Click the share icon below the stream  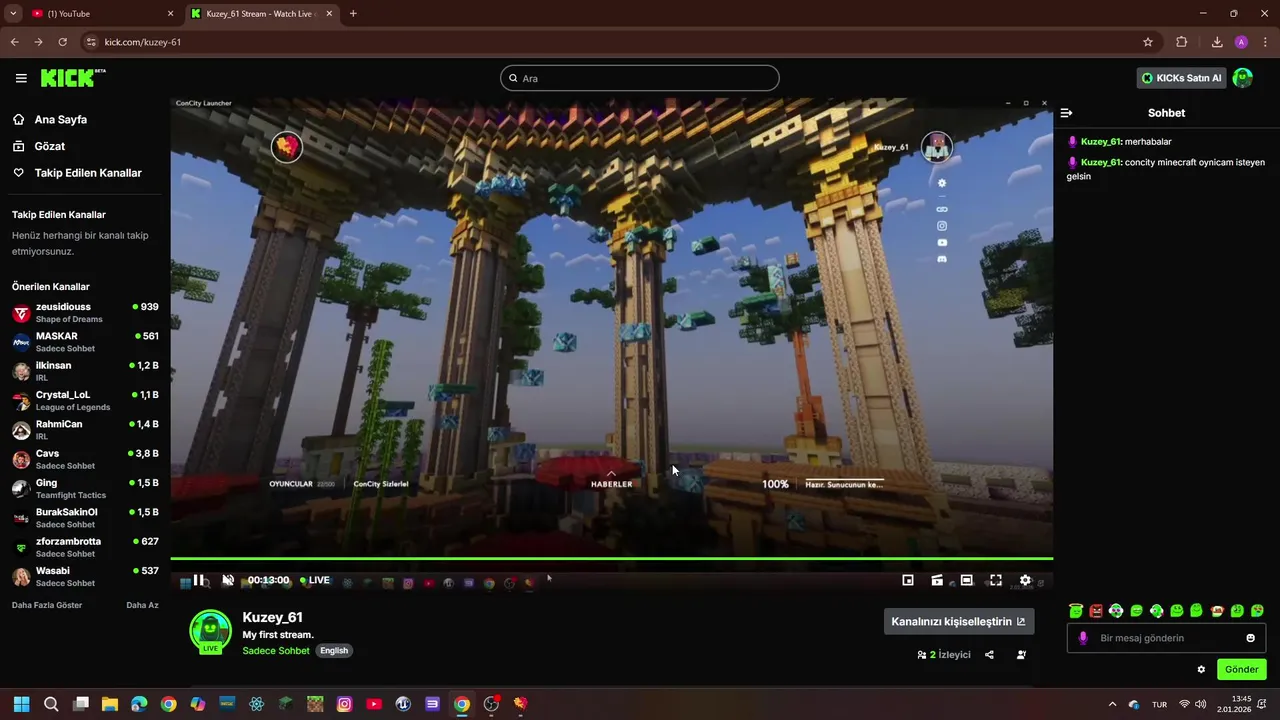point(989,655)
